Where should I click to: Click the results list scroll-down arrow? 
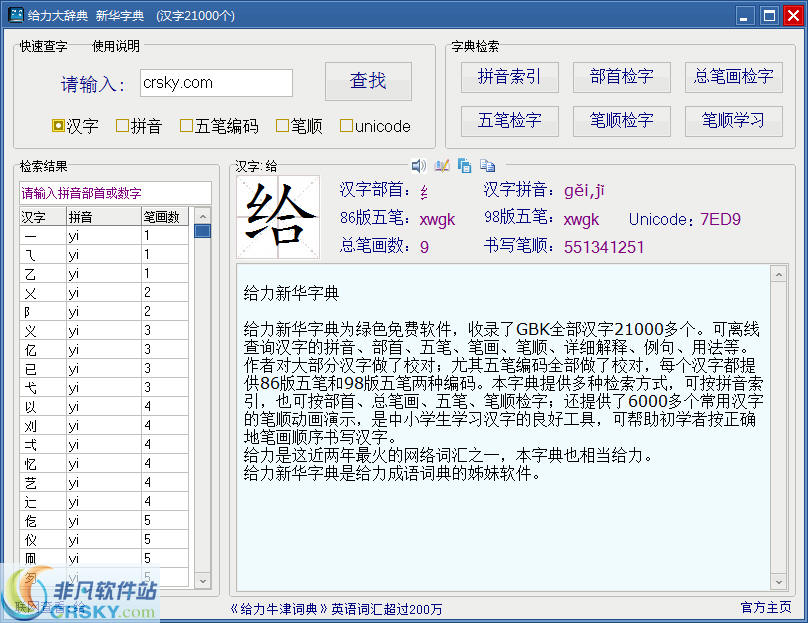point(203,581)
